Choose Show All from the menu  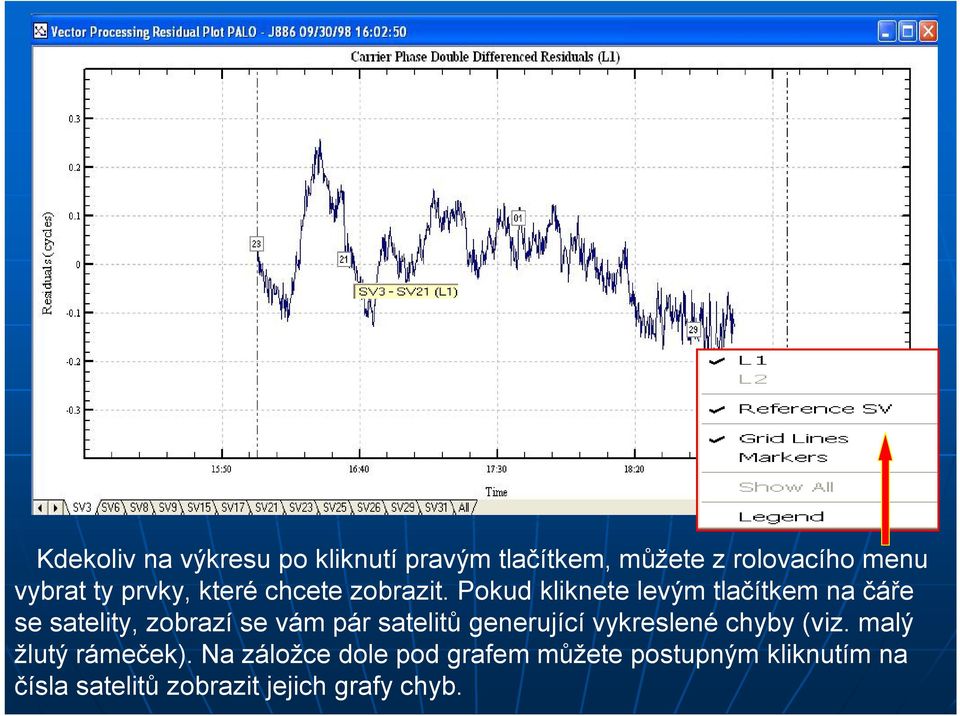pos(818,487)
